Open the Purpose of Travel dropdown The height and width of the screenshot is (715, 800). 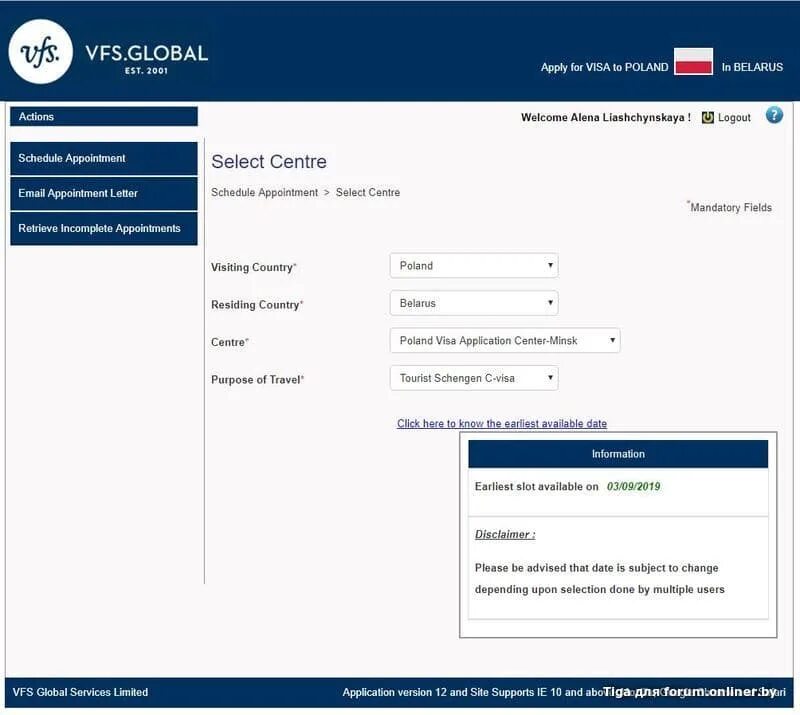pyautogui.click(x=474, y=378)
